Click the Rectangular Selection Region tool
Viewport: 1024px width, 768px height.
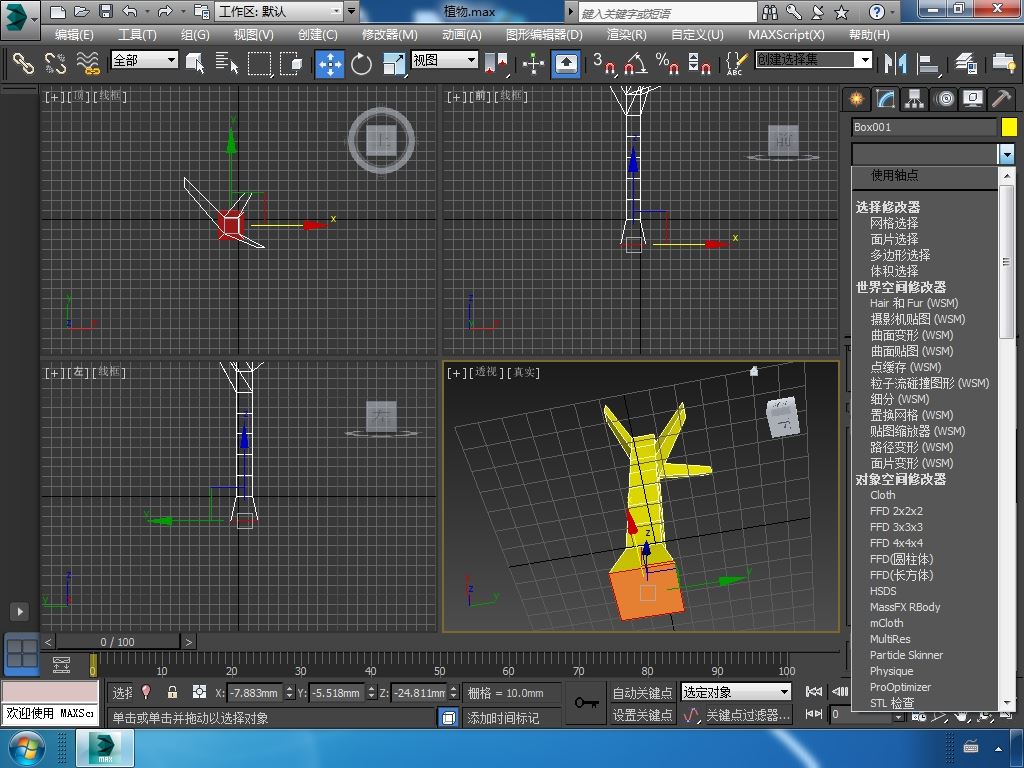pos(259,63)
